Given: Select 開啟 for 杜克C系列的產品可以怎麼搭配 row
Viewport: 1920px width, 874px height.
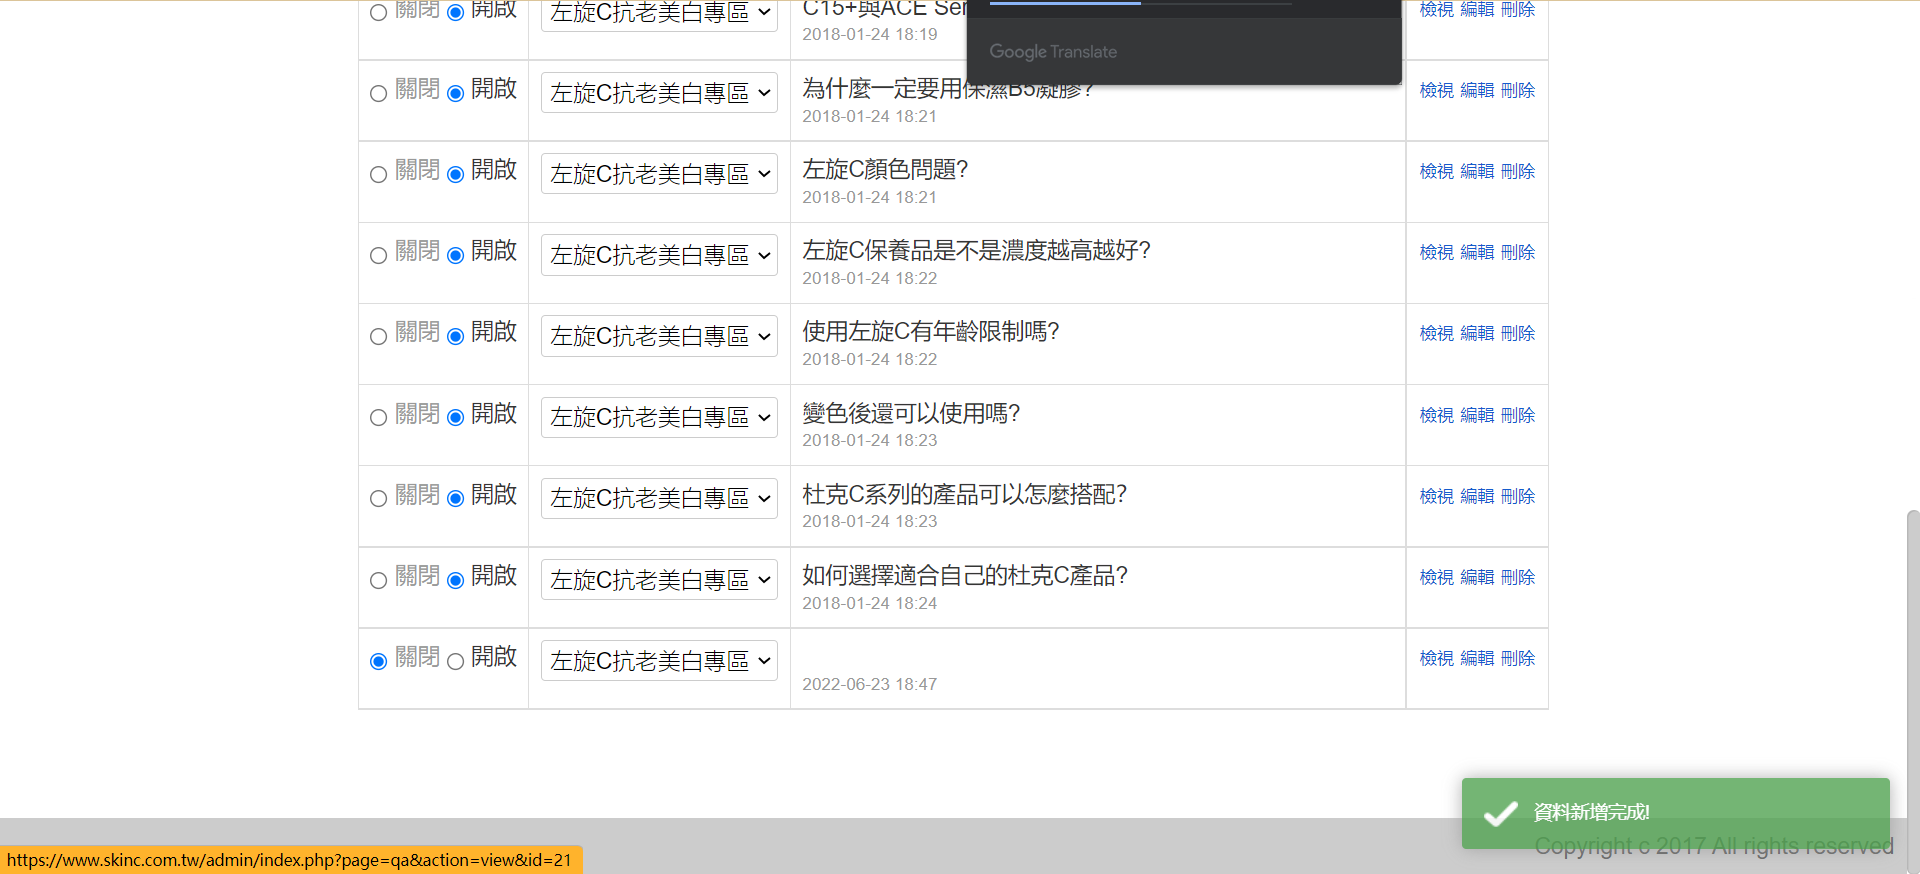Looking at the screenshot, I should click(x=455, y=499).
